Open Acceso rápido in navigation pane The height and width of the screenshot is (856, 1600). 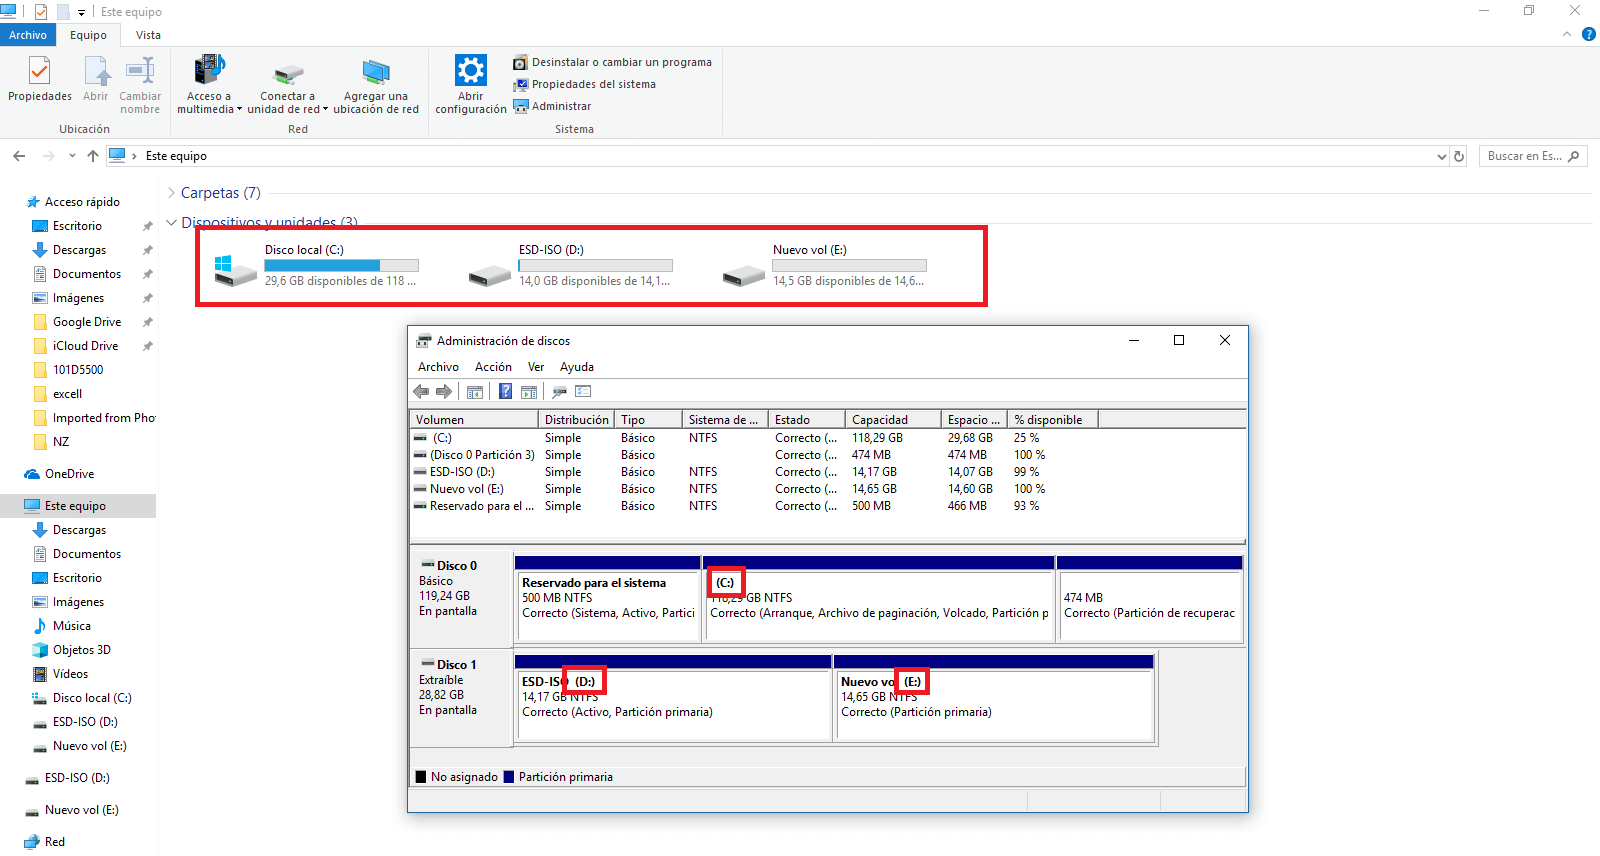tap(82, 202)
